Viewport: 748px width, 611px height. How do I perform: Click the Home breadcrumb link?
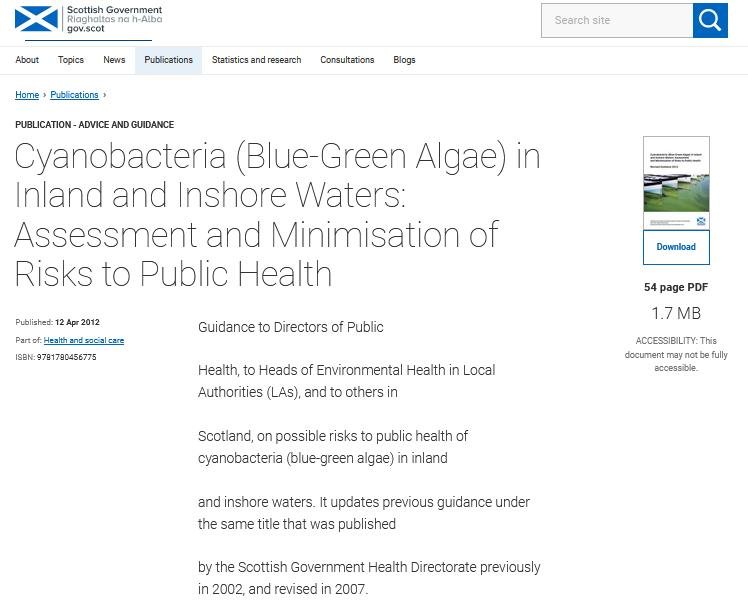pos(27,95)
